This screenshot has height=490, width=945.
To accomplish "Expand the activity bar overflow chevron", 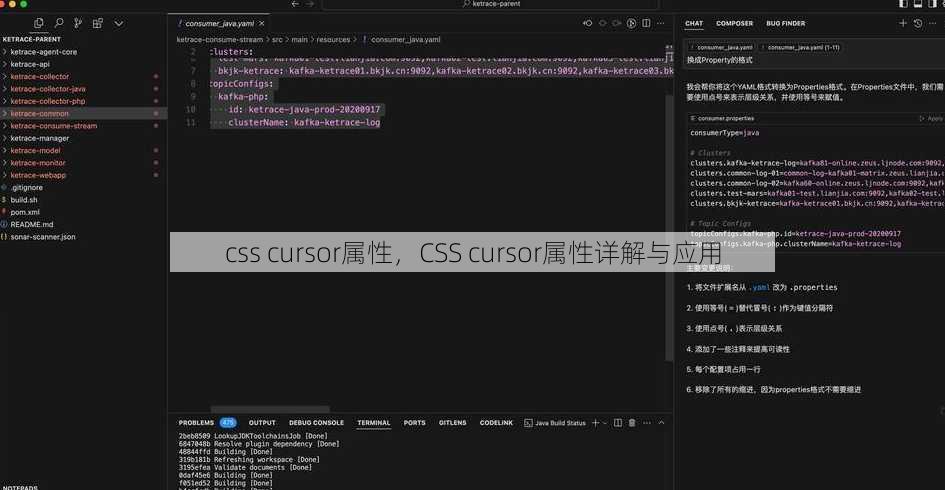I will [119, 24].
